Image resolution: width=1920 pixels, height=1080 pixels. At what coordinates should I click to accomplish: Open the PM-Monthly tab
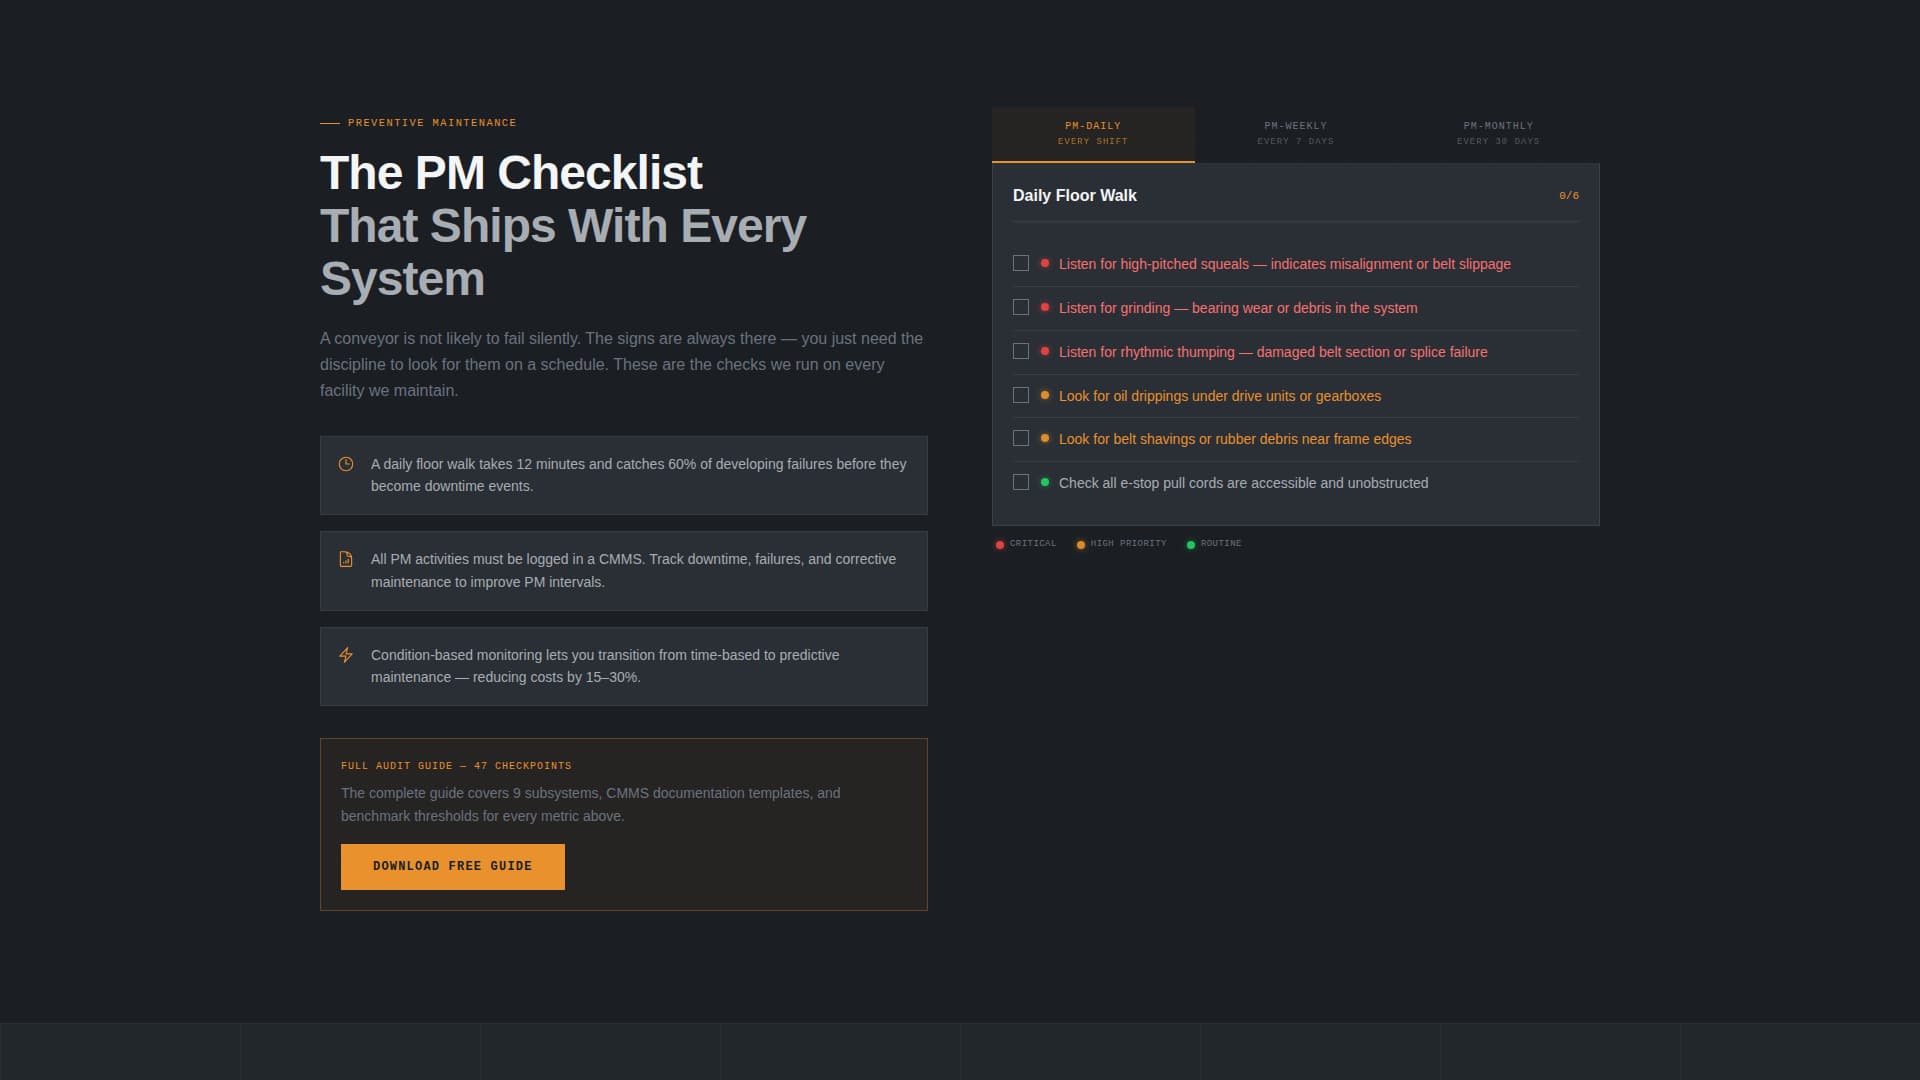coord(1497,133)
